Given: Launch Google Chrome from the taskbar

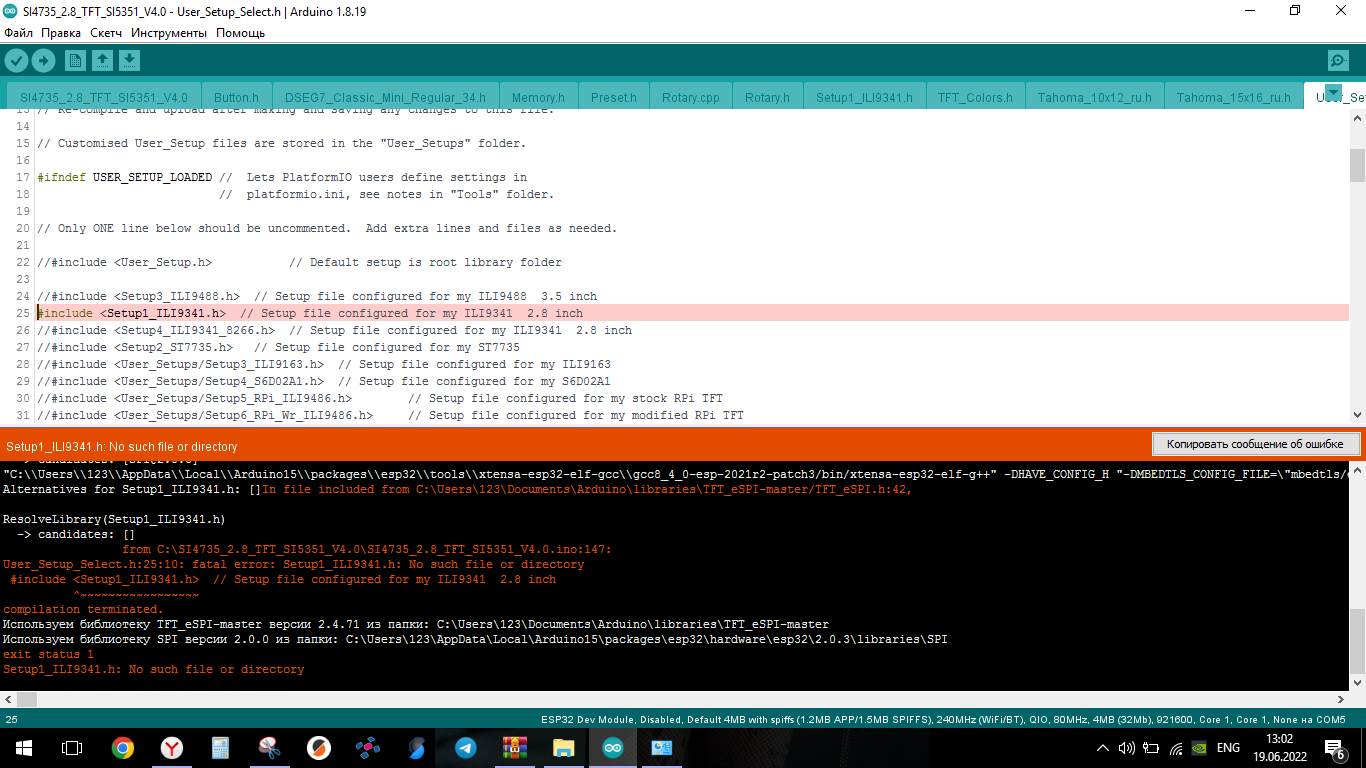Looking at the screenshot, I should pos(123,747).
